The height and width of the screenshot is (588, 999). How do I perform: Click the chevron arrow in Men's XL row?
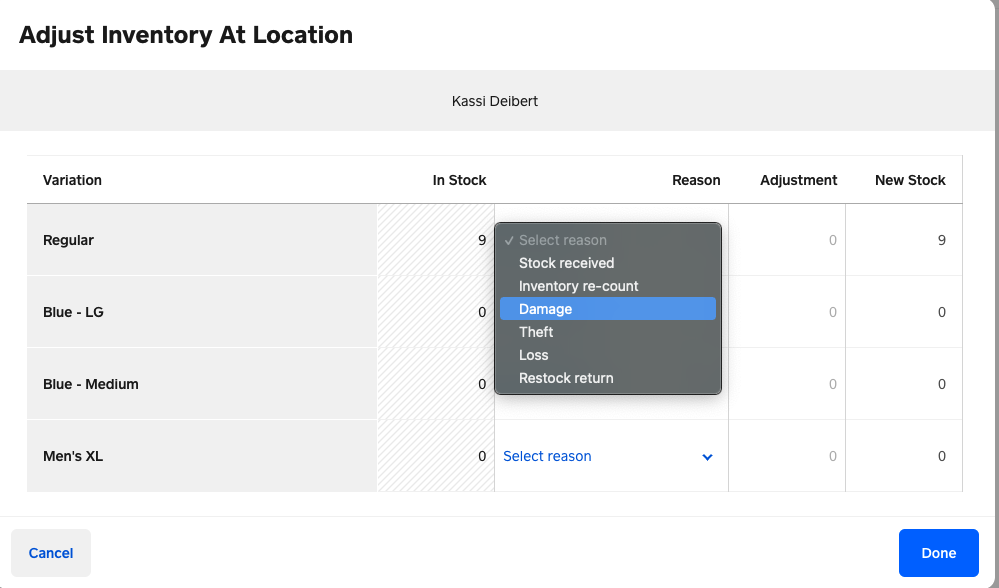point(707,457)
